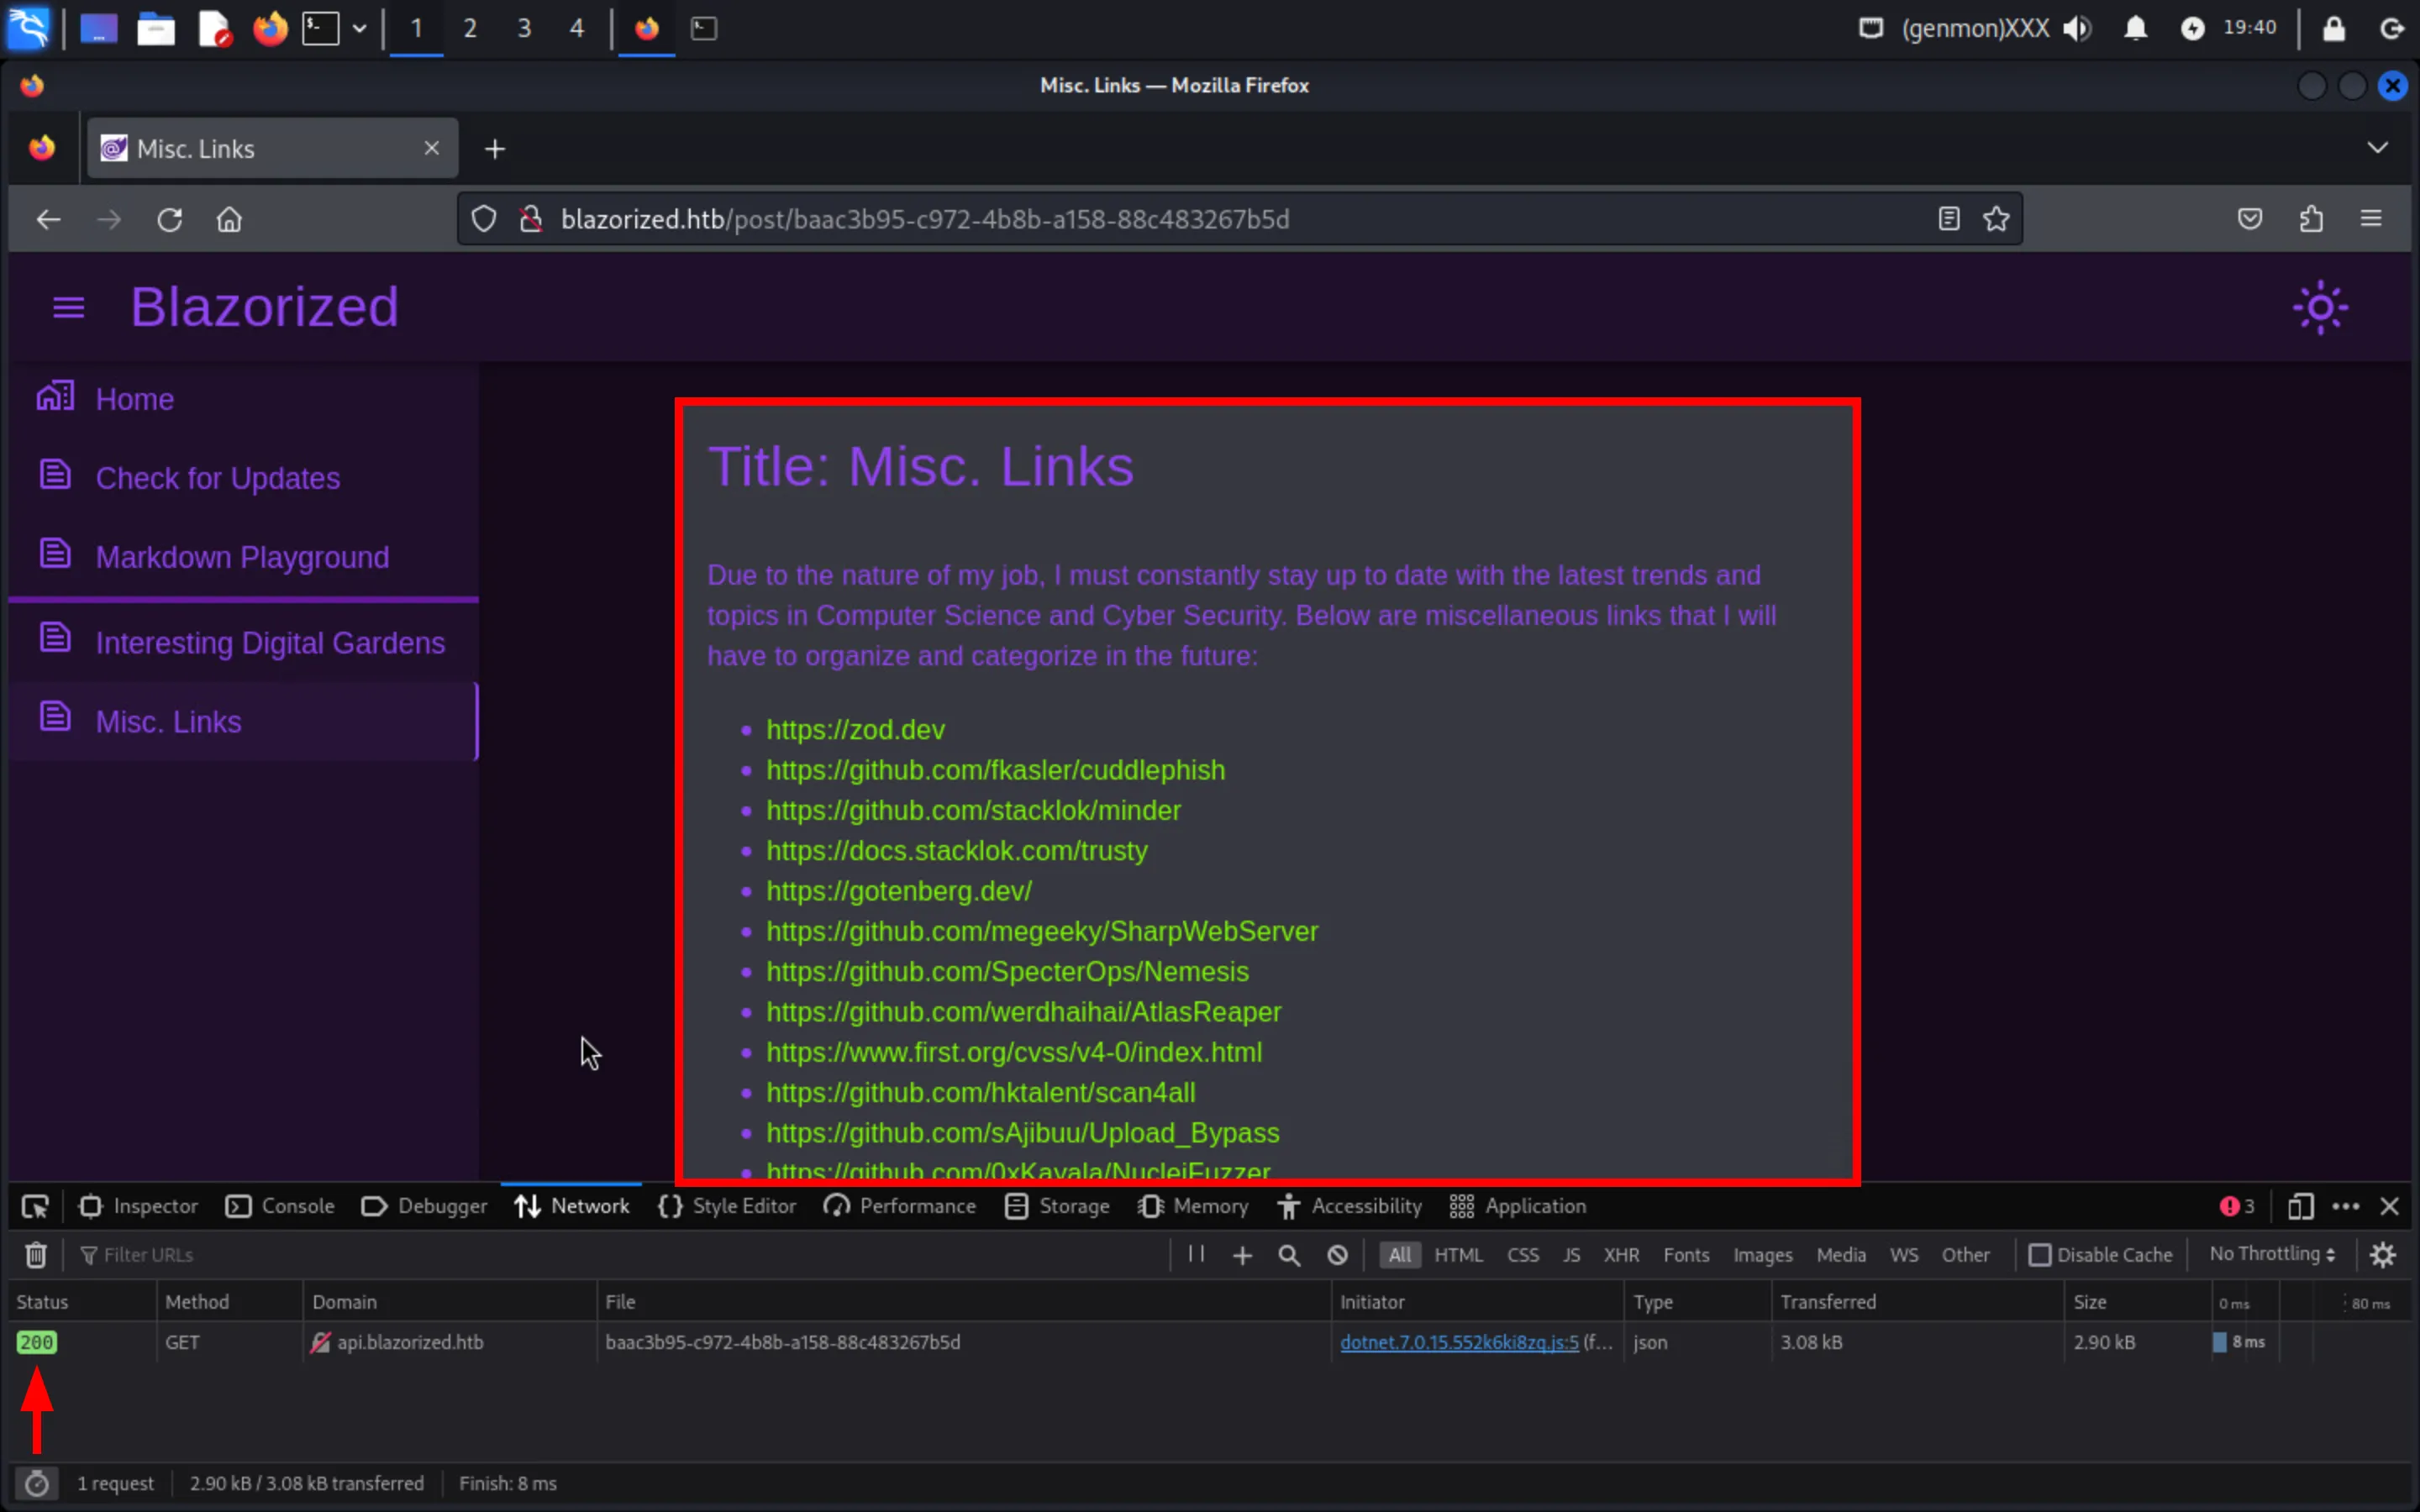Open Firefox application menu
The height and width of the screenshot is (1512, 2420).
(x=2371, y=219)
